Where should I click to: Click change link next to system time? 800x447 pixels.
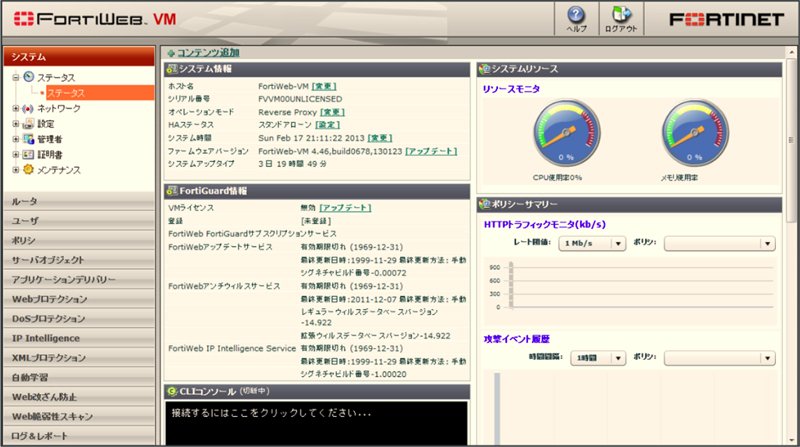(380, 138)
